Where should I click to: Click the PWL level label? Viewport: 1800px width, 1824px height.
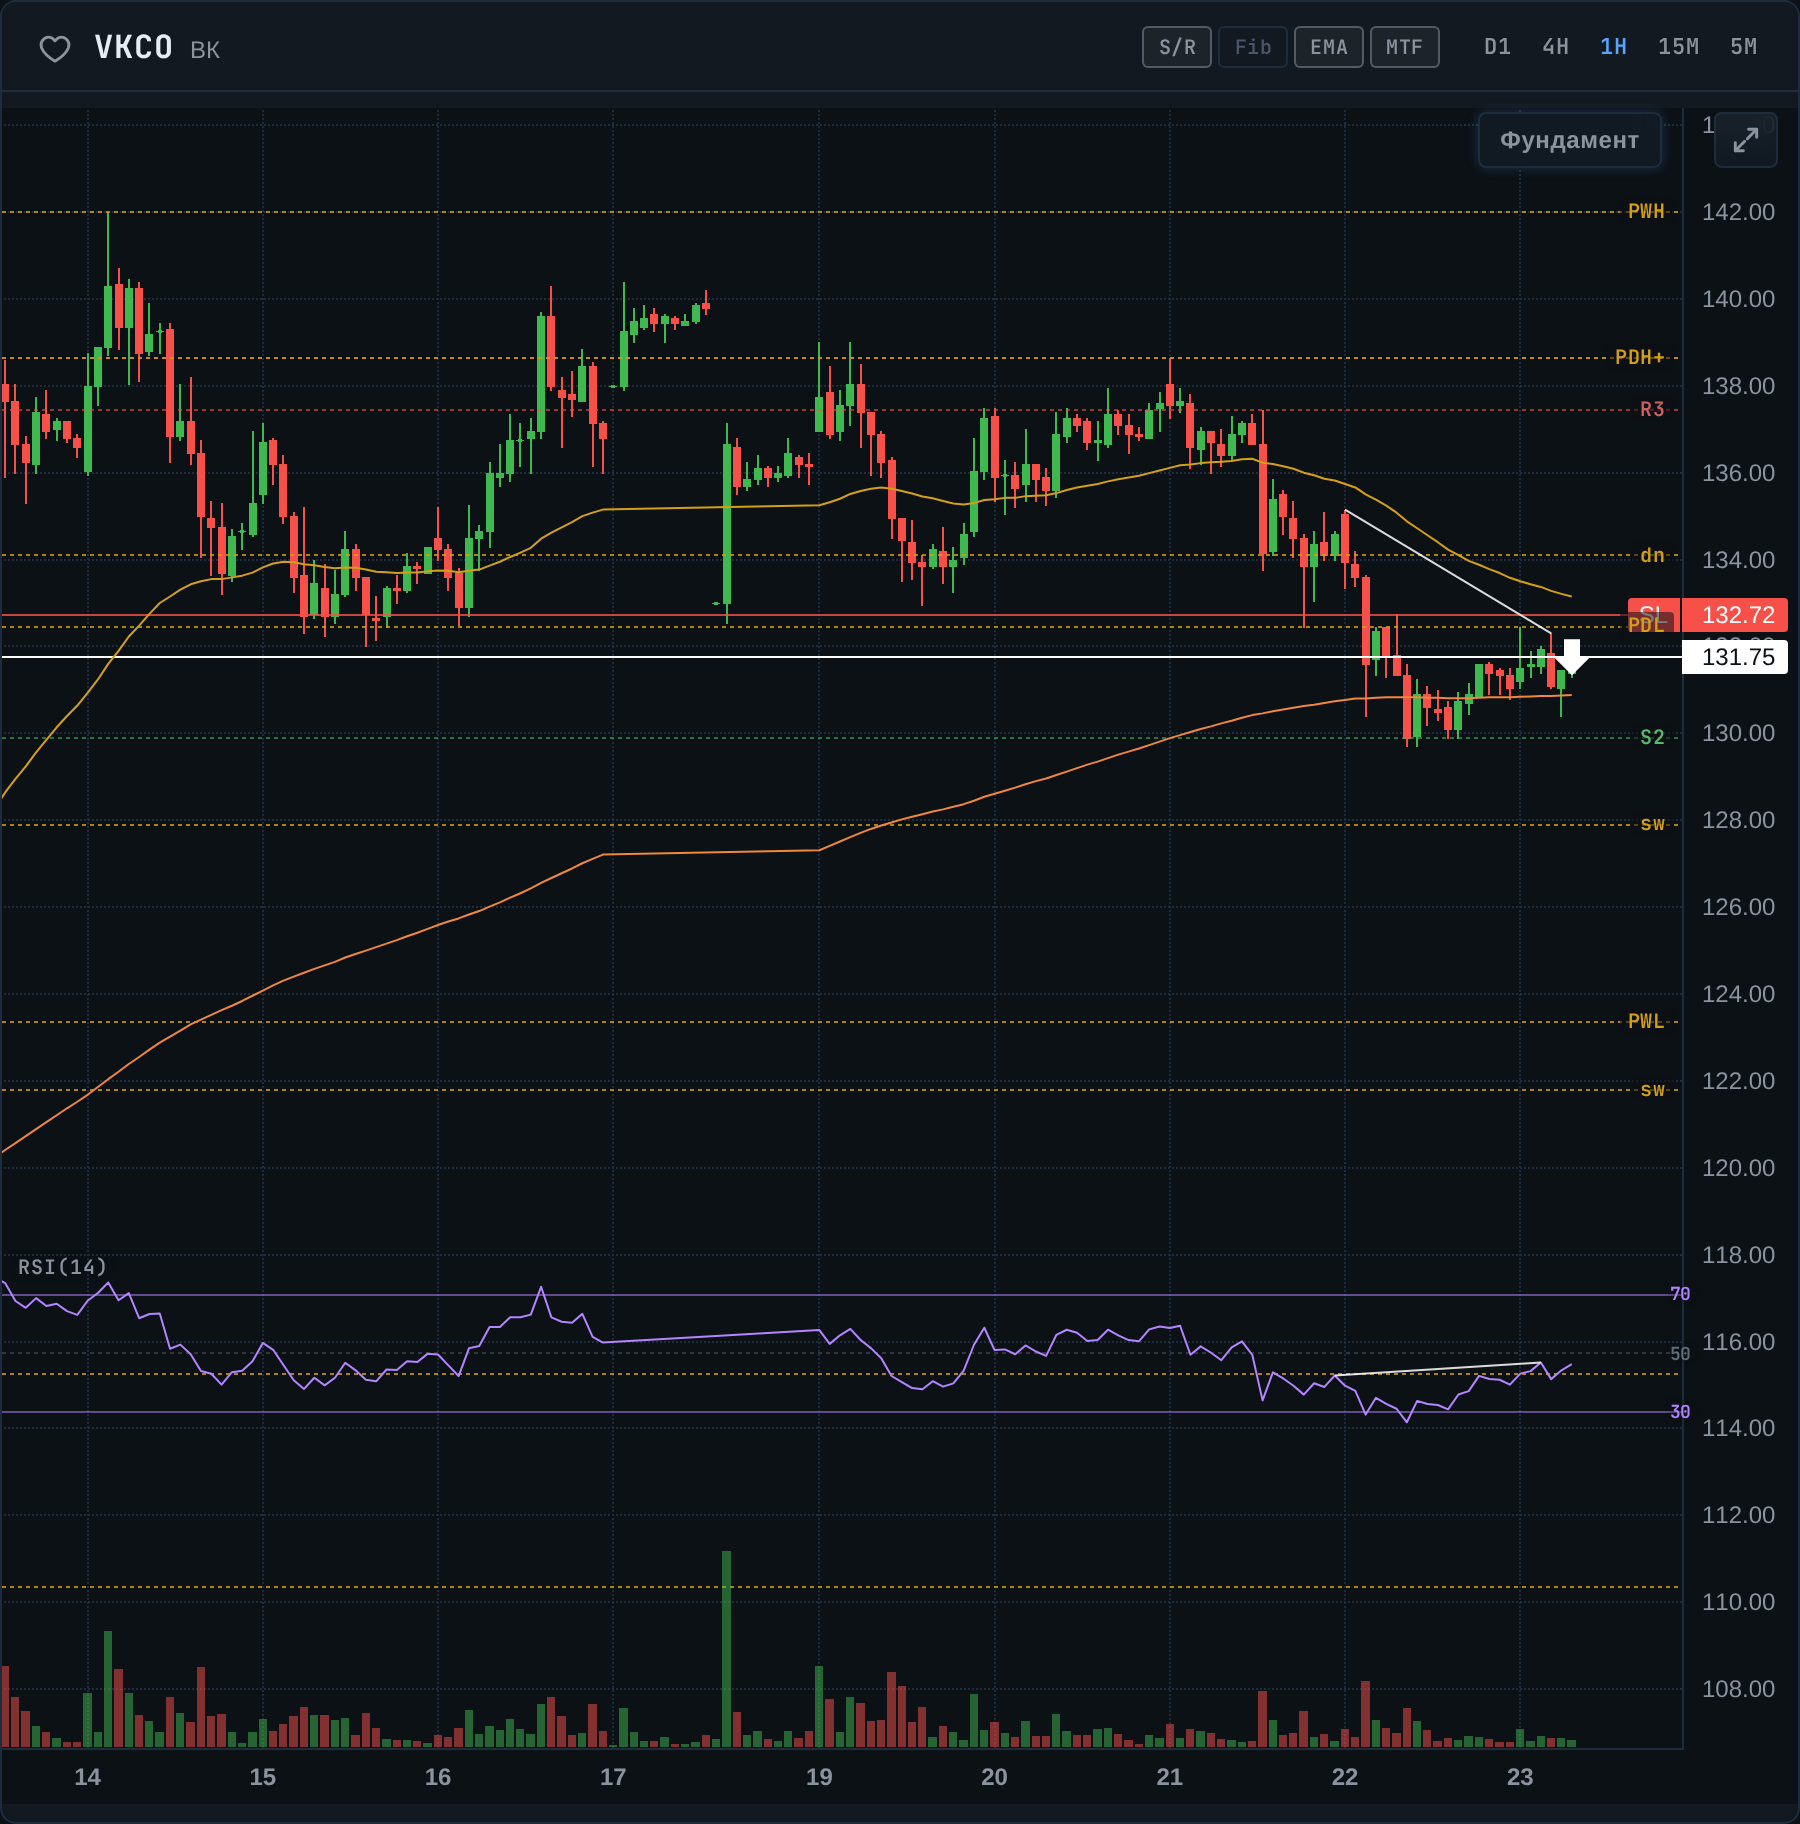coord(1646,1021)
